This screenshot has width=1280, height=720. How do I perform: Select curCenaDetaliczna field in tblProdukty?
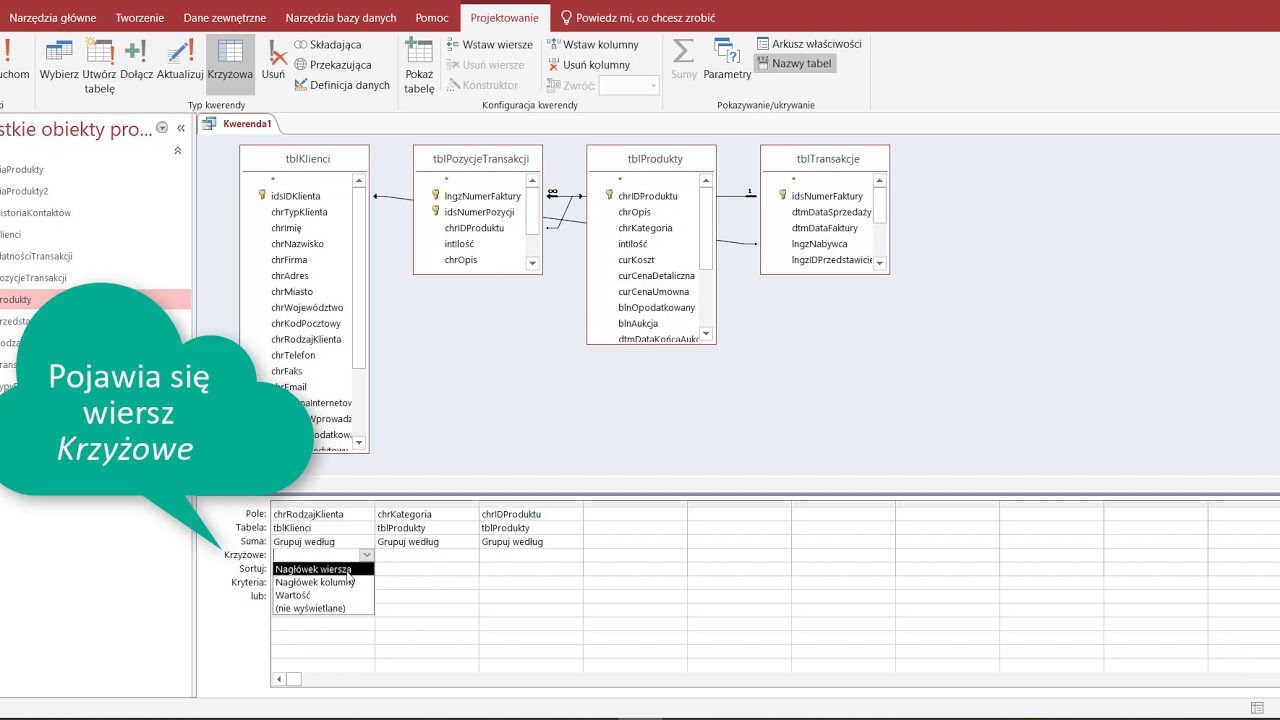pos(656,276)
